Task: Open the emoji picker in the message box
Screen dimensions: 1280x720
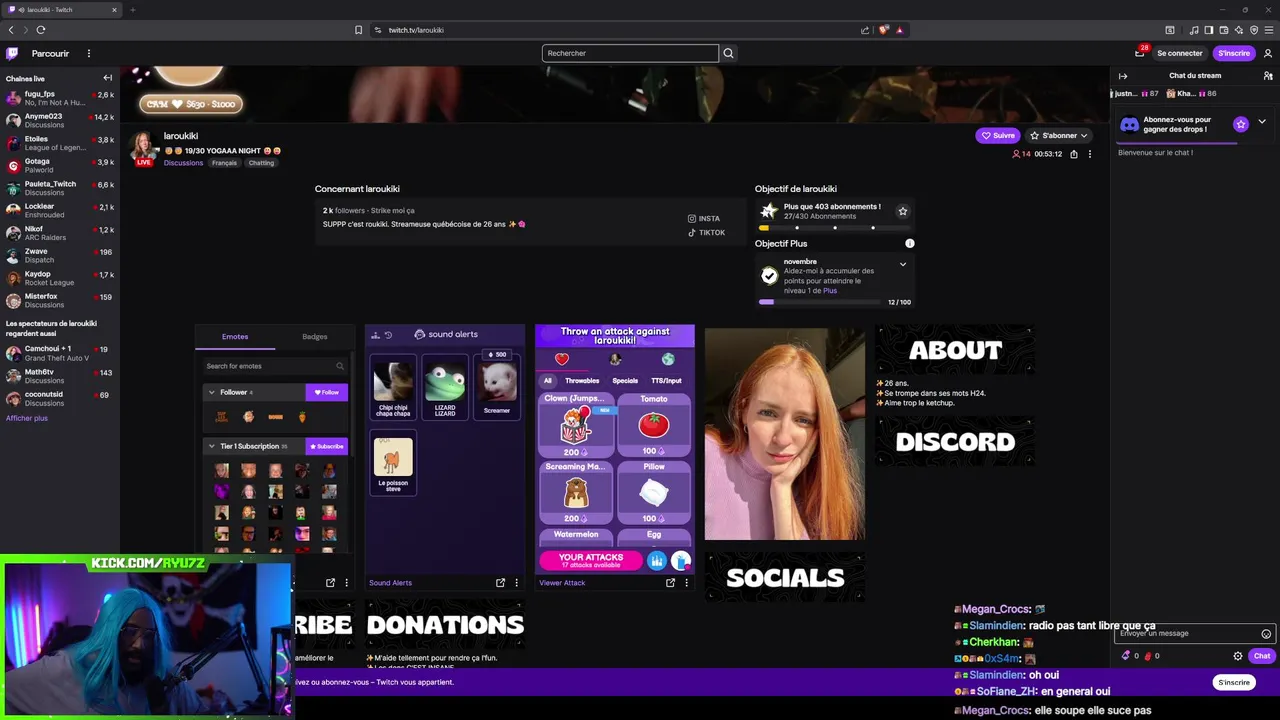Action: coord(1266,633)
